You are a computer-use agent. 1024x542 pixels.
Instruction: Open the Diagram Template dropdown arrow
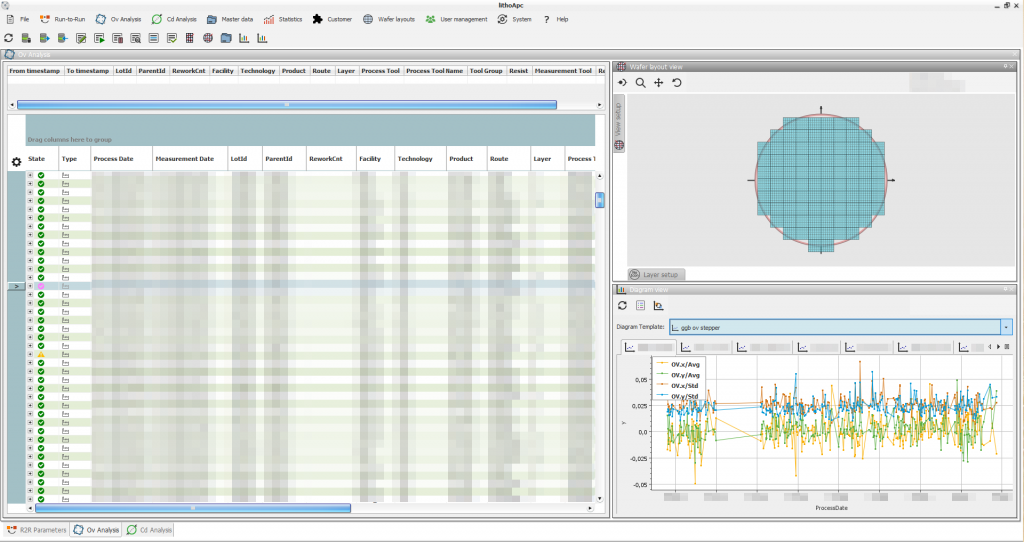pyautogui.click(x=1006, y=327)
